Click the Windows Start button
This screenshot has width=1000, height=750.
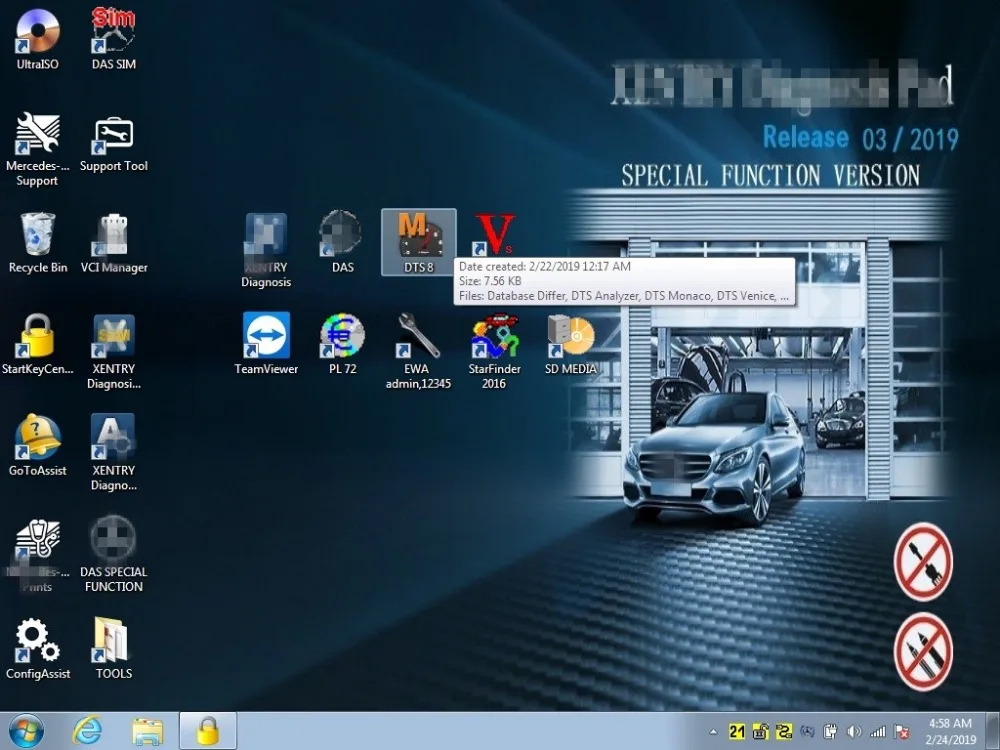(x=25, y=731)
